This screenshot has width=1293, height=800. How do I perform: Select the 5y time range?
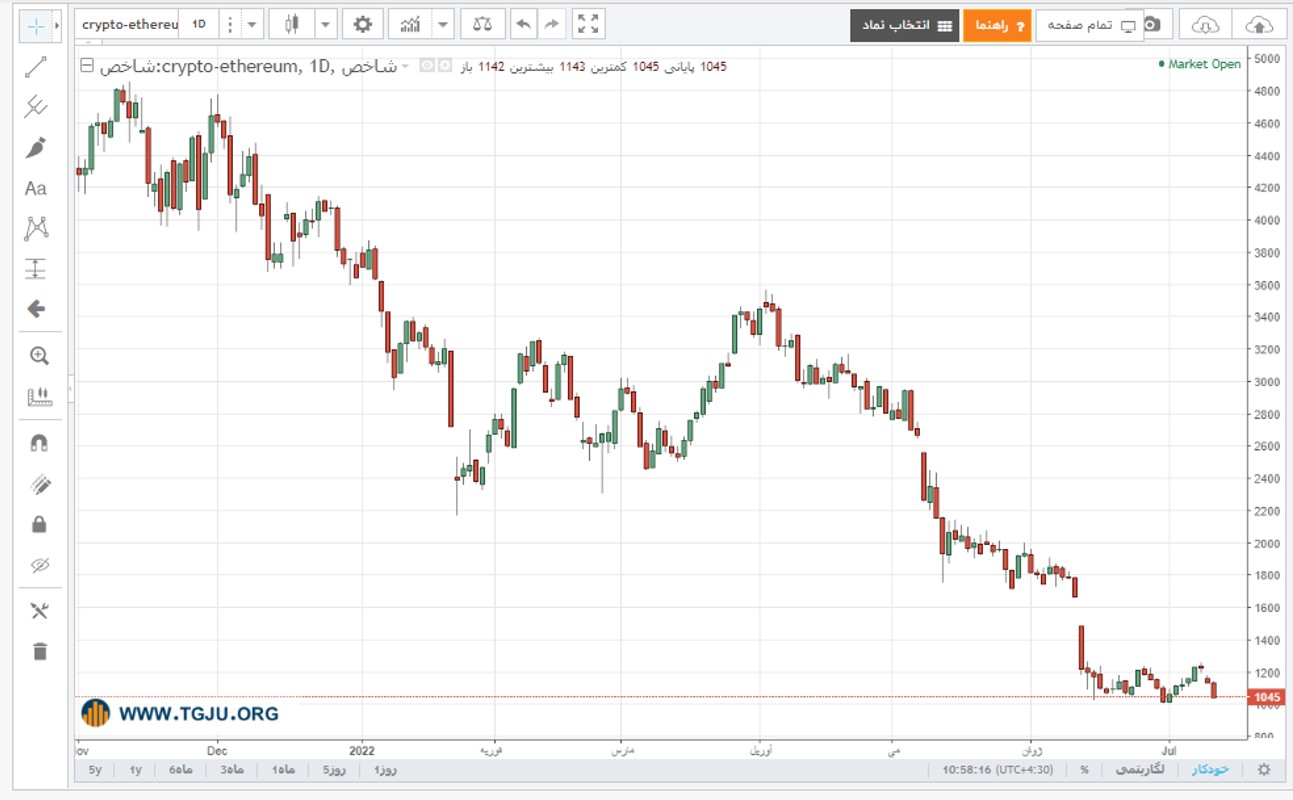tap(95, 770)
